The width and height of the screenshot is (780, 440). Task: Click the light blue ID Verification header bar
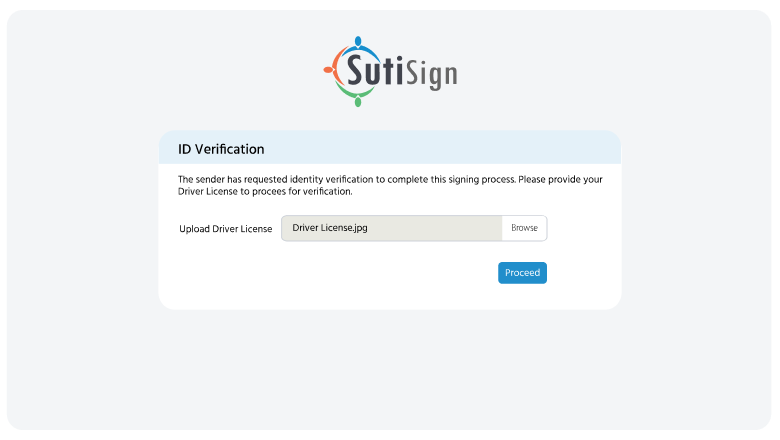click(x=450, y=148)
